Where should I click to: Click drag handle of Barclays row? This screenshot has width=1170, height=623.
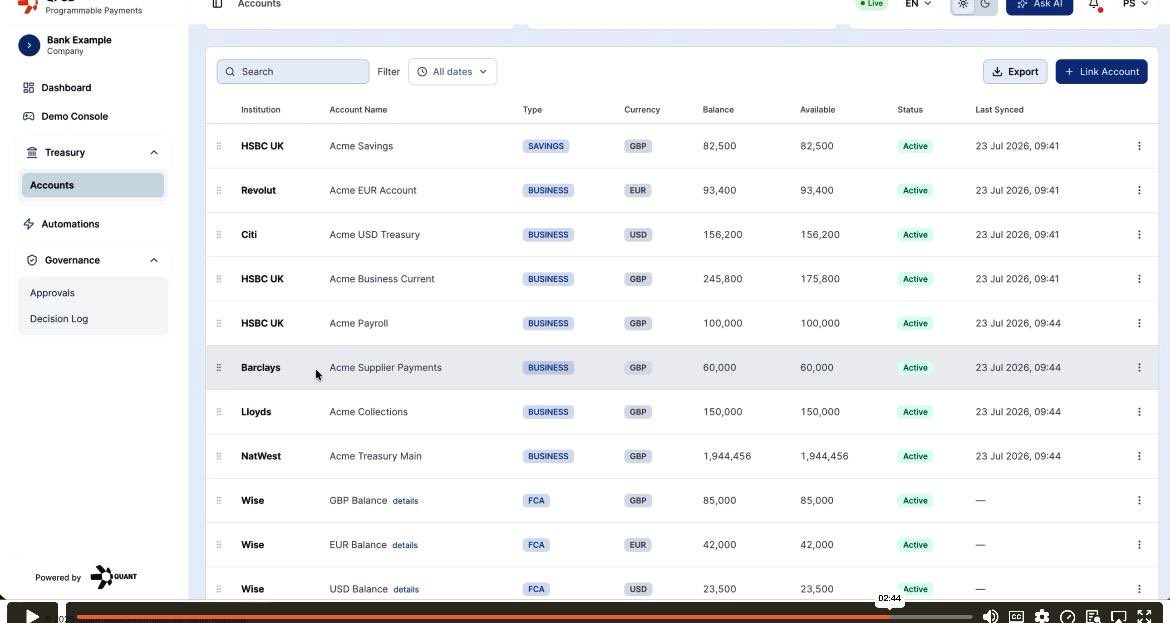[219, 368]
